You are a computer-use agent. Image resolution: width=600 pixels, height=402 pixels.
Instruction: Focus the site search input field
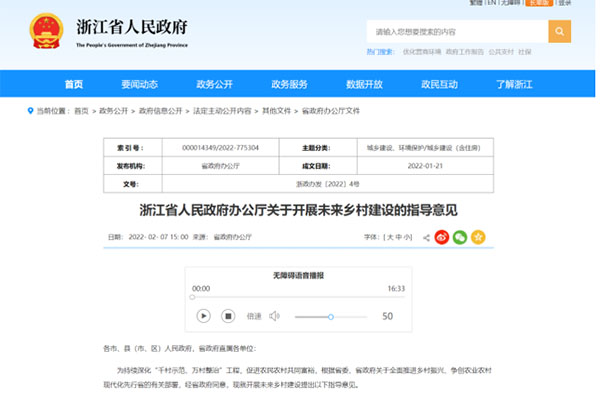click(x=457, y=31)
